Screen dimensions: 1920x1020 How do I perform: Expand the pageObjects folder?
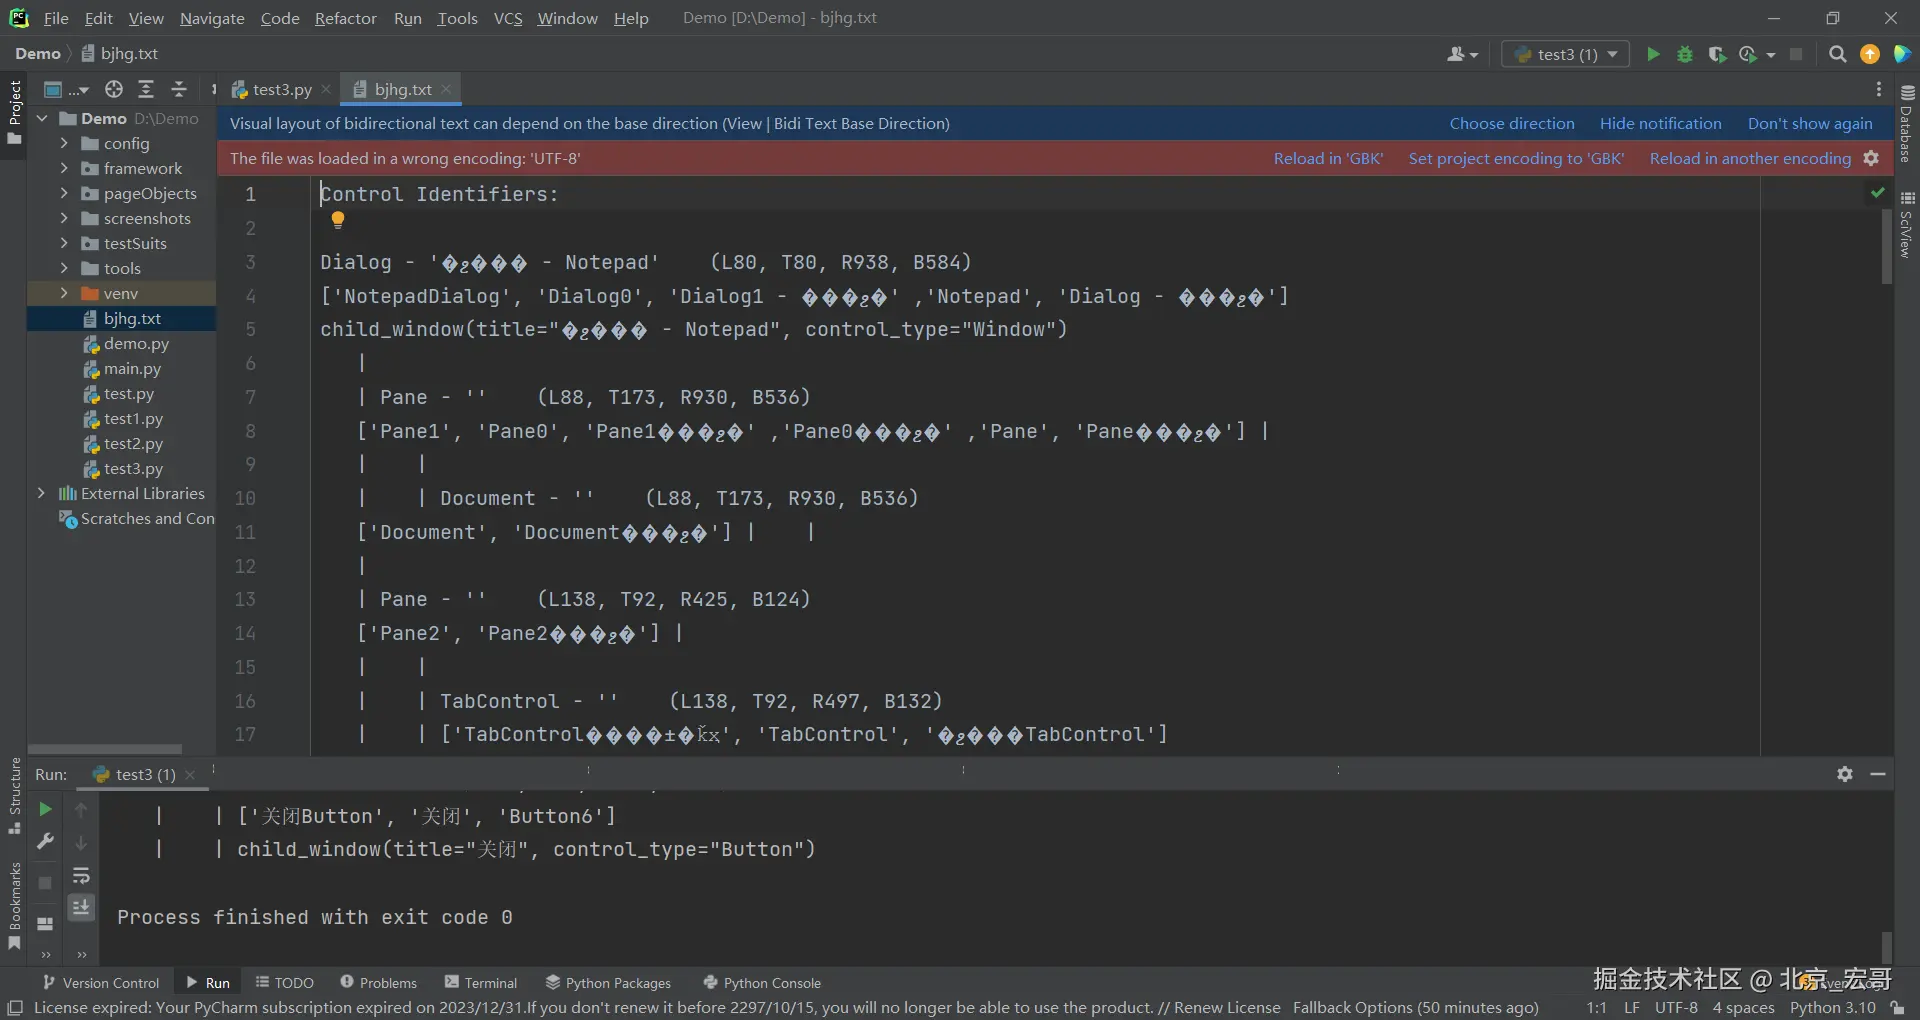[64, 193]
